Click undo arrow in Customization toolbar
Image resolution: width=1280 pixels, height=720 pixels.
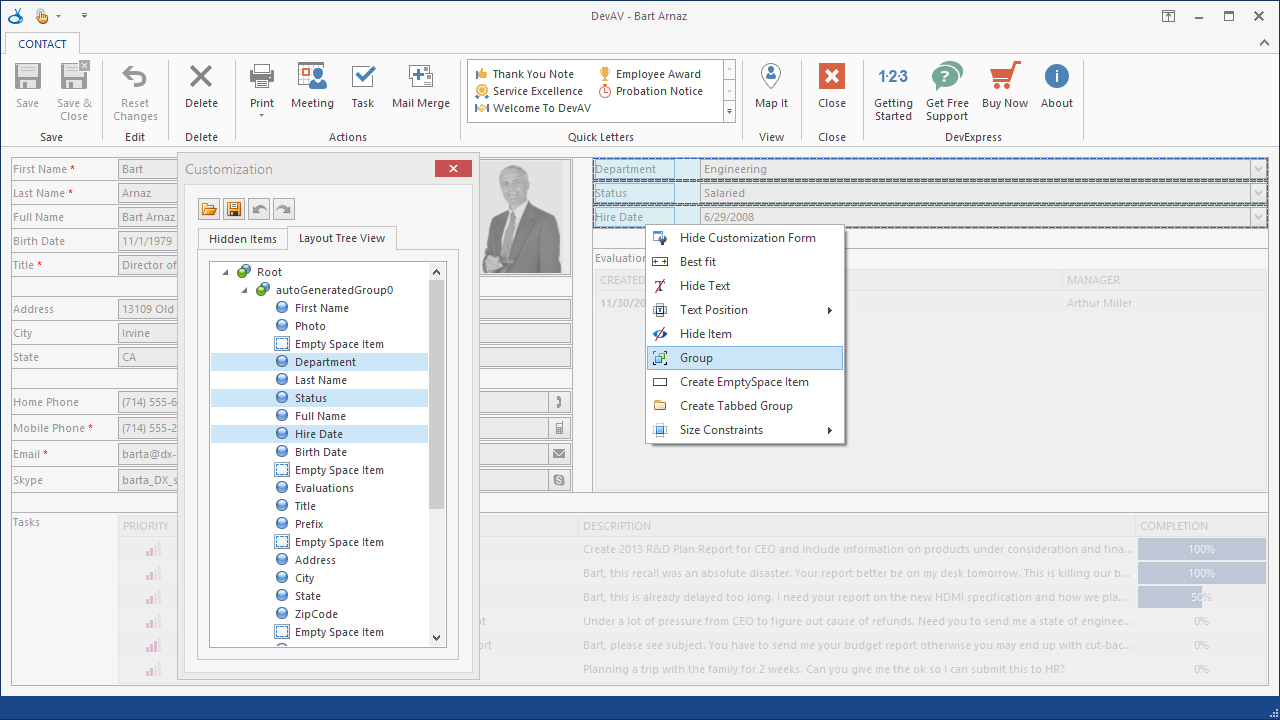[260, 209]
